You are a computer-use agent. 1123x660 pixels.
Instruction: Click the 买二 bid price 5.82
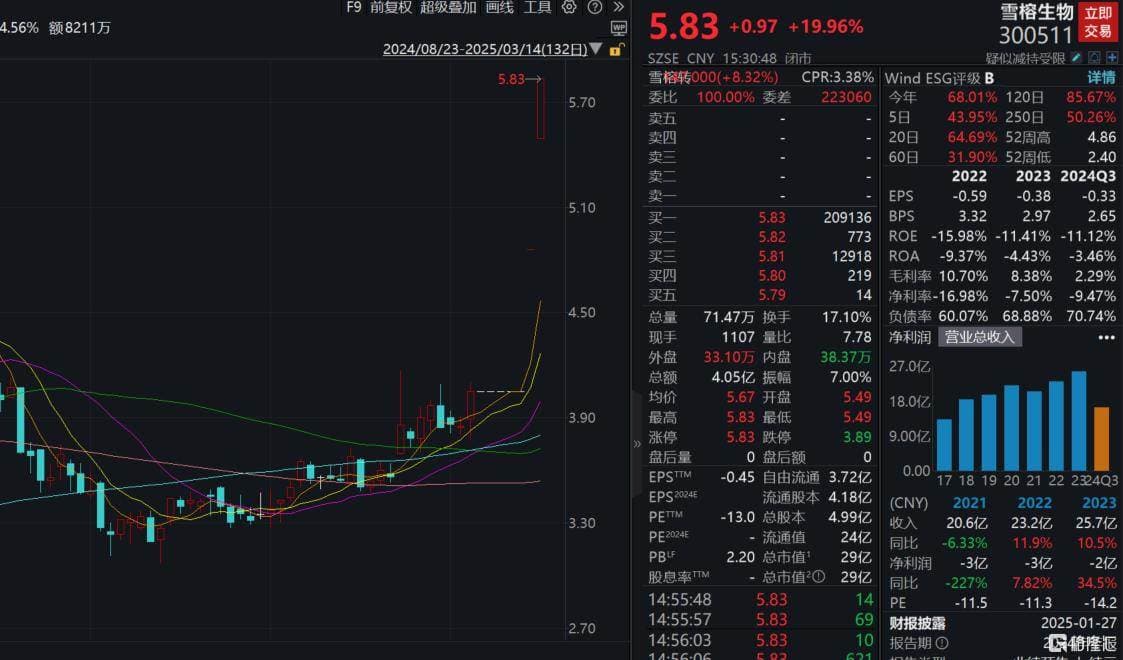point(772,237)
